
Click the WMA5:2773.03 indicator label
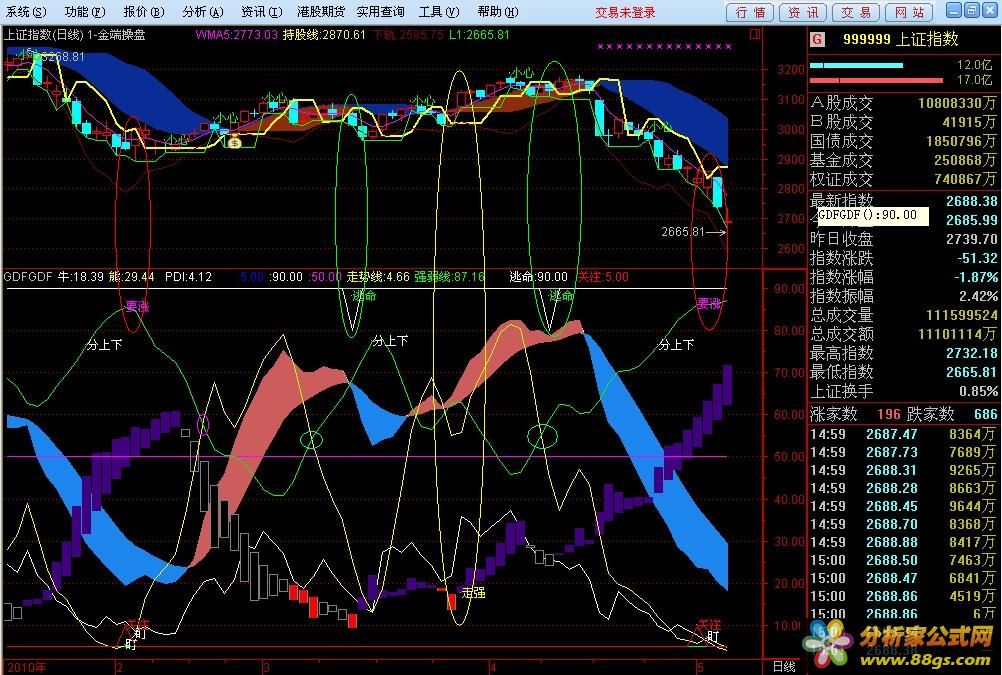[236, 35]
